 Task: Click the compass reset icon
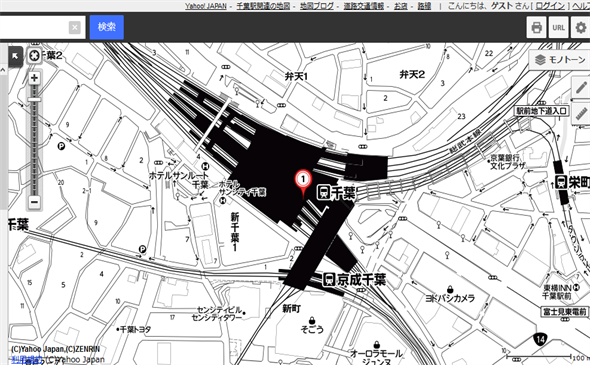click(34, 56)
